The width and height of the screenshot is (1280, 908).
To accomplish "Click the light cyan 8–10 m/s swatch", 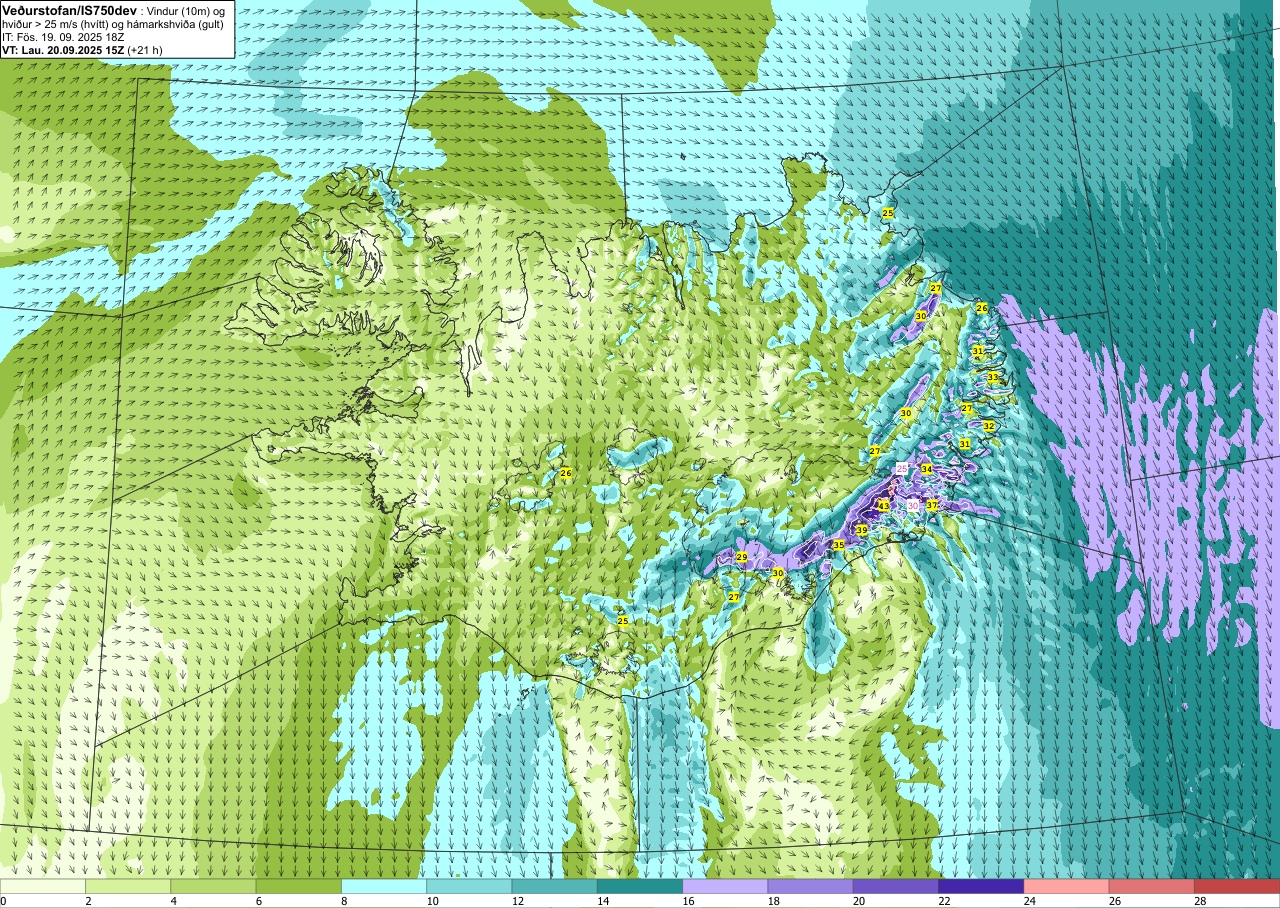I will pyautogui.click(x=384, y=886).
